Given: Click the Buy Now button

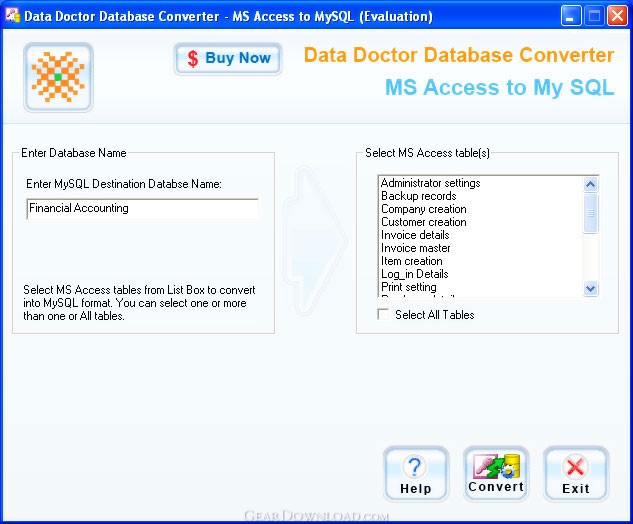Looking at the screenshot, I should click(228, 59).
